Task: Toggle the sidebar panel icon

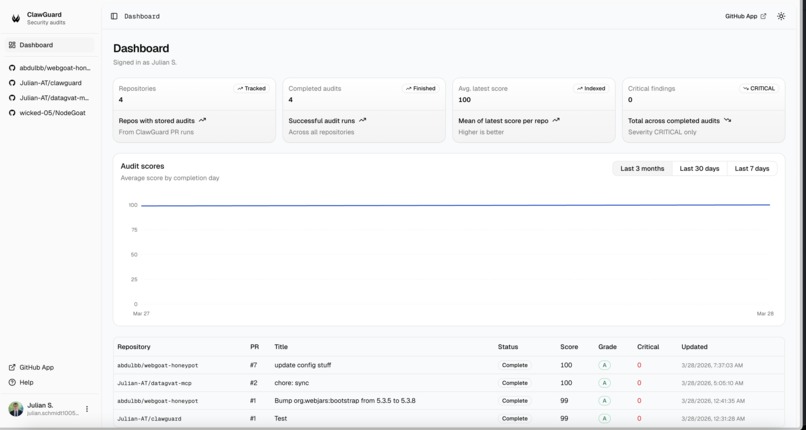Action: [114, 16]
